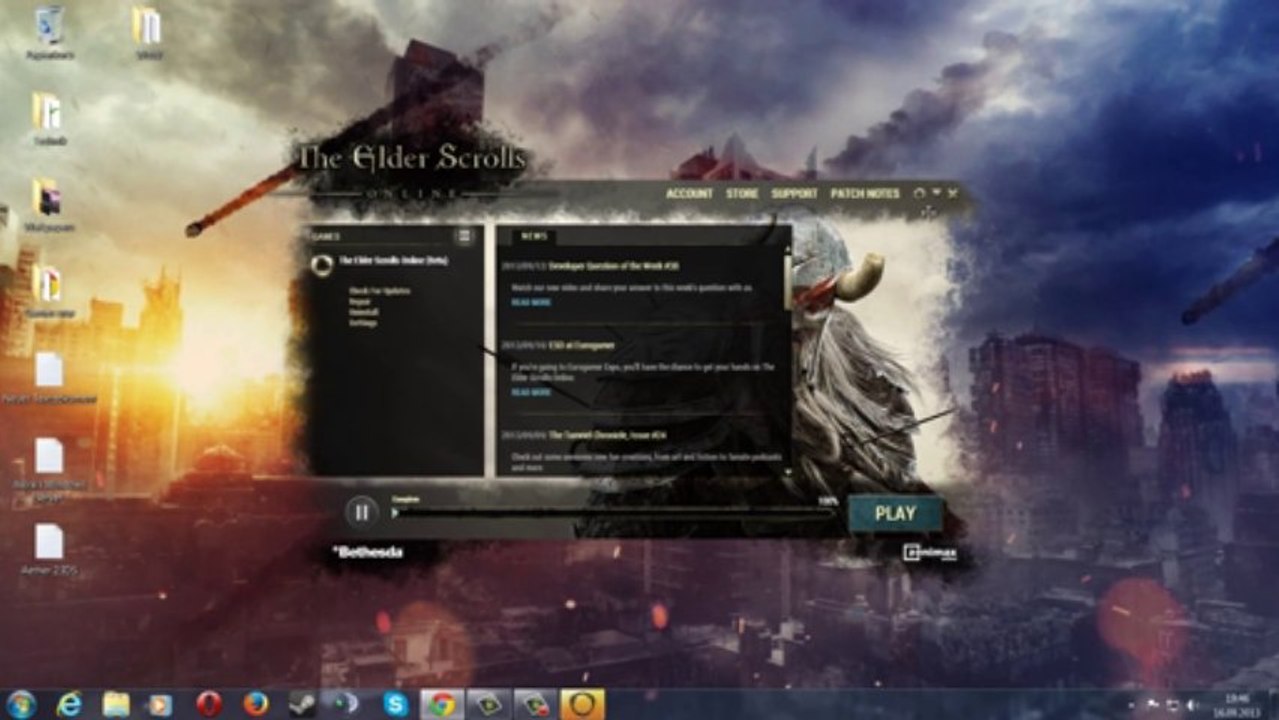Open Windows Explorer from taskbar
Image resolution: width=1279 pixels, height=720 pixels.
coord(116,704)
